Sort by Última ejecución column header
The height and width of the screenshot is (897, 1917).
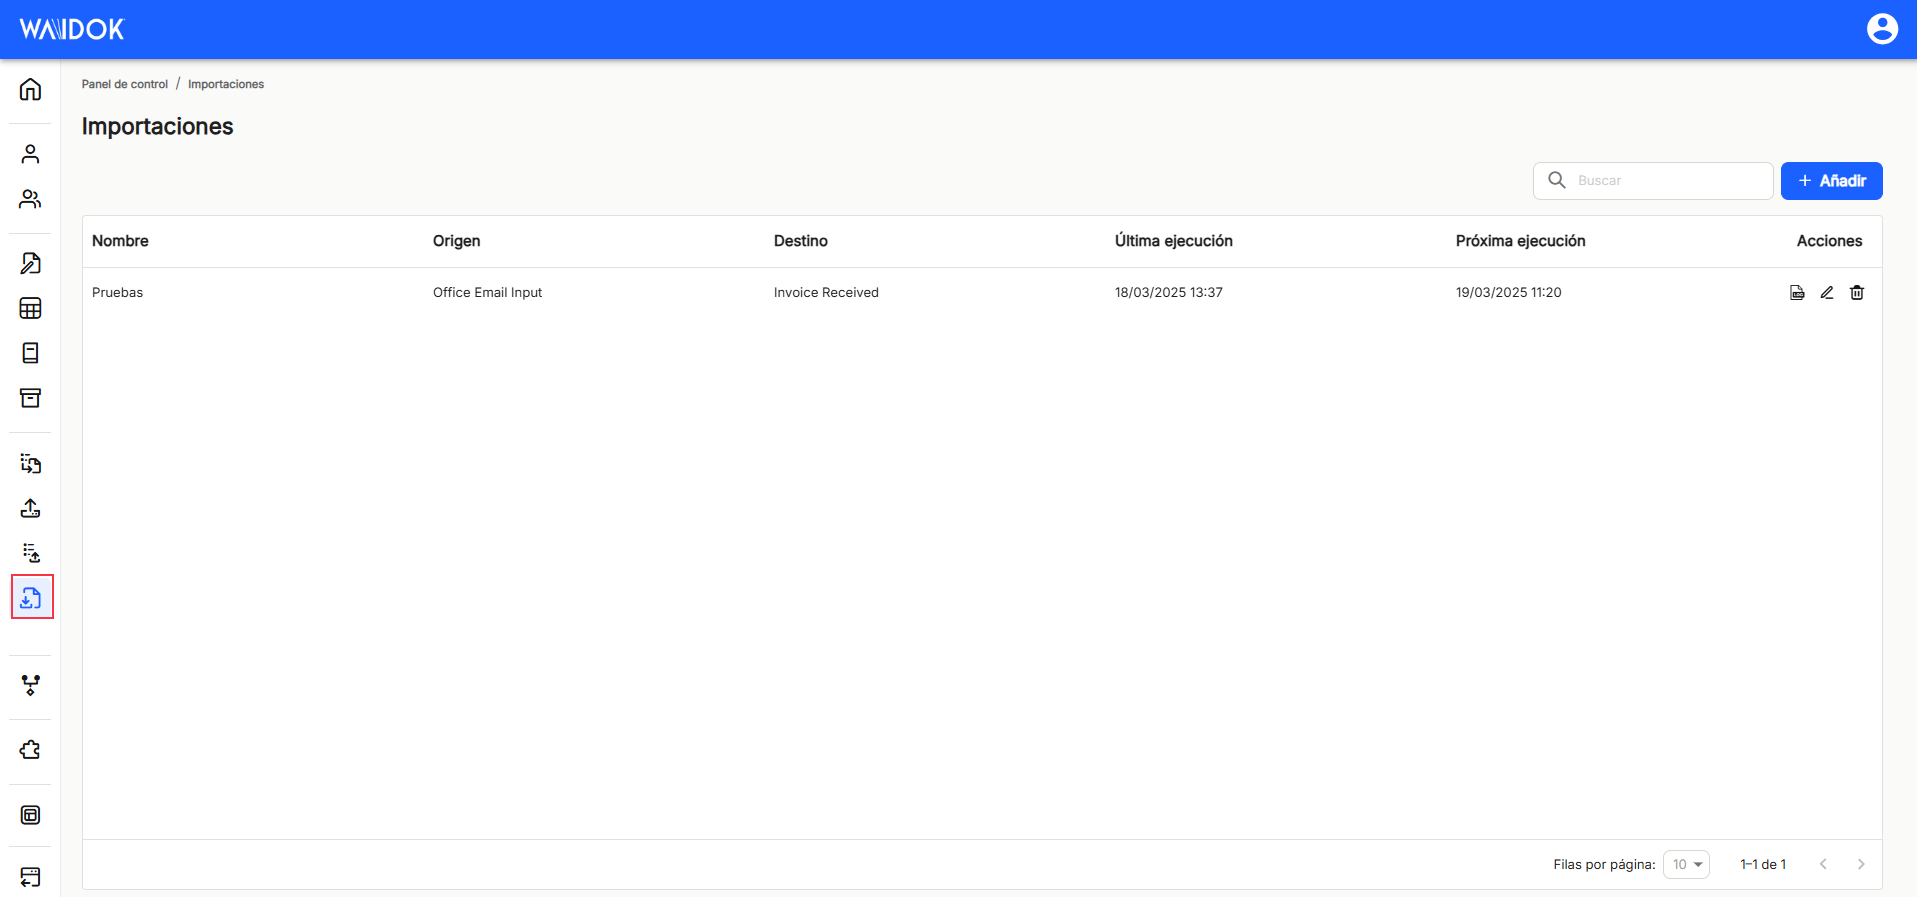pos(1174,241)
